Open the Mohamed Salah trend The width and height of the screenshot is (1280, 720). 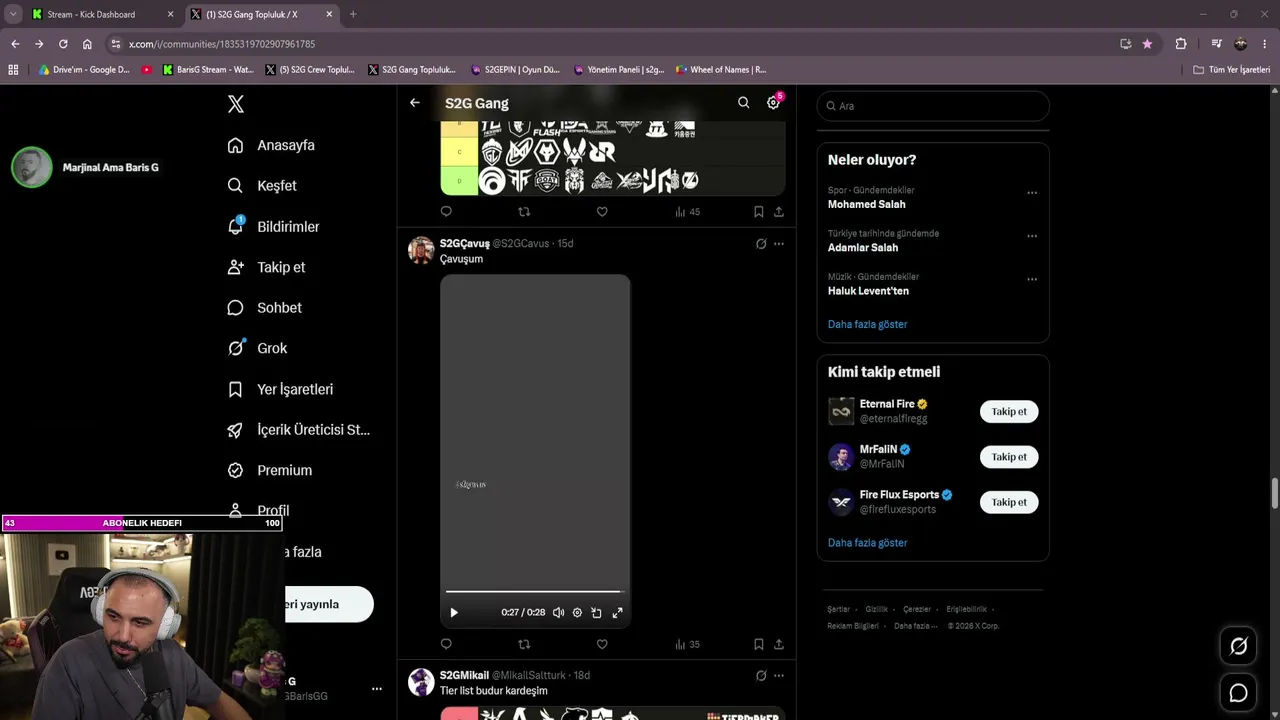pyautogui.click(x=867, y=204)
